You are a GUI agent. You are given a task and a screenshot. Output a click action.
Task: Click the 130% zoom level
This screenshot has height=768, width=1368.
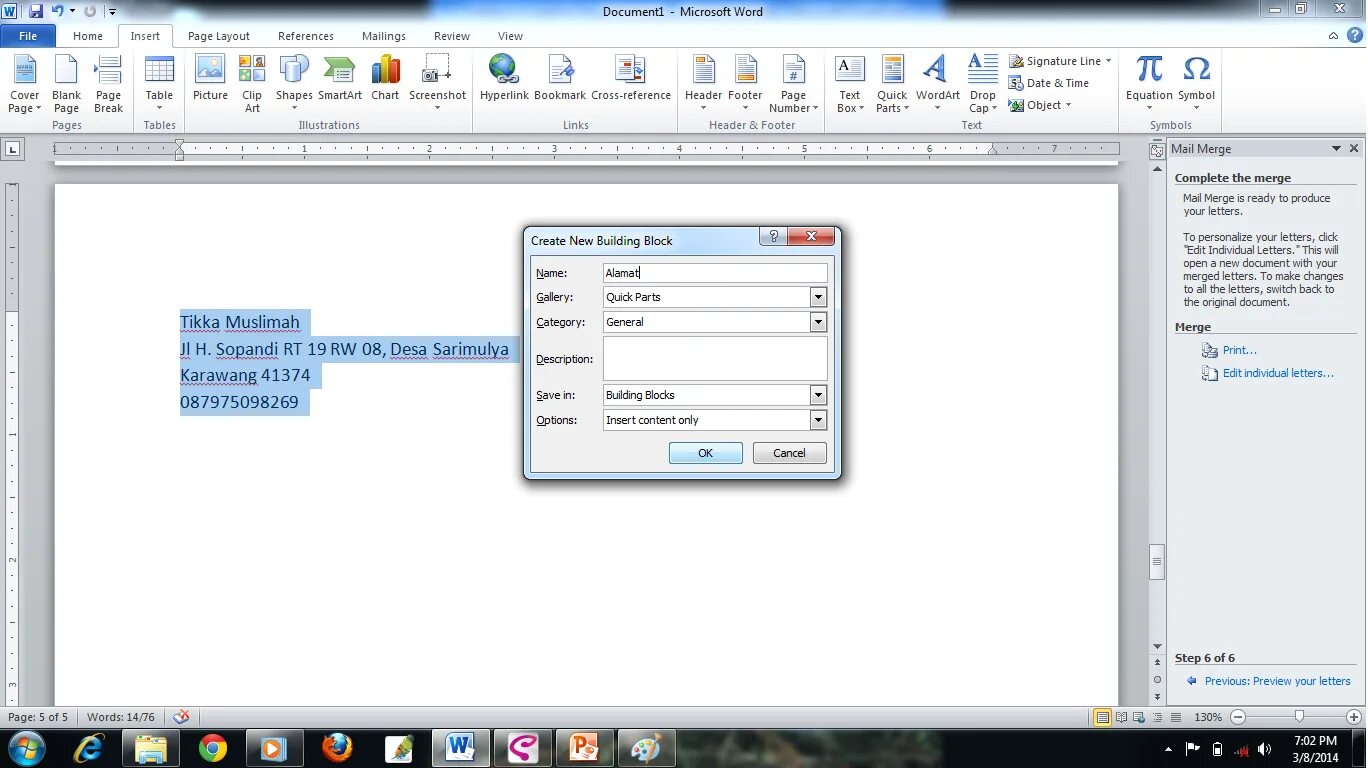(1208, 717)
